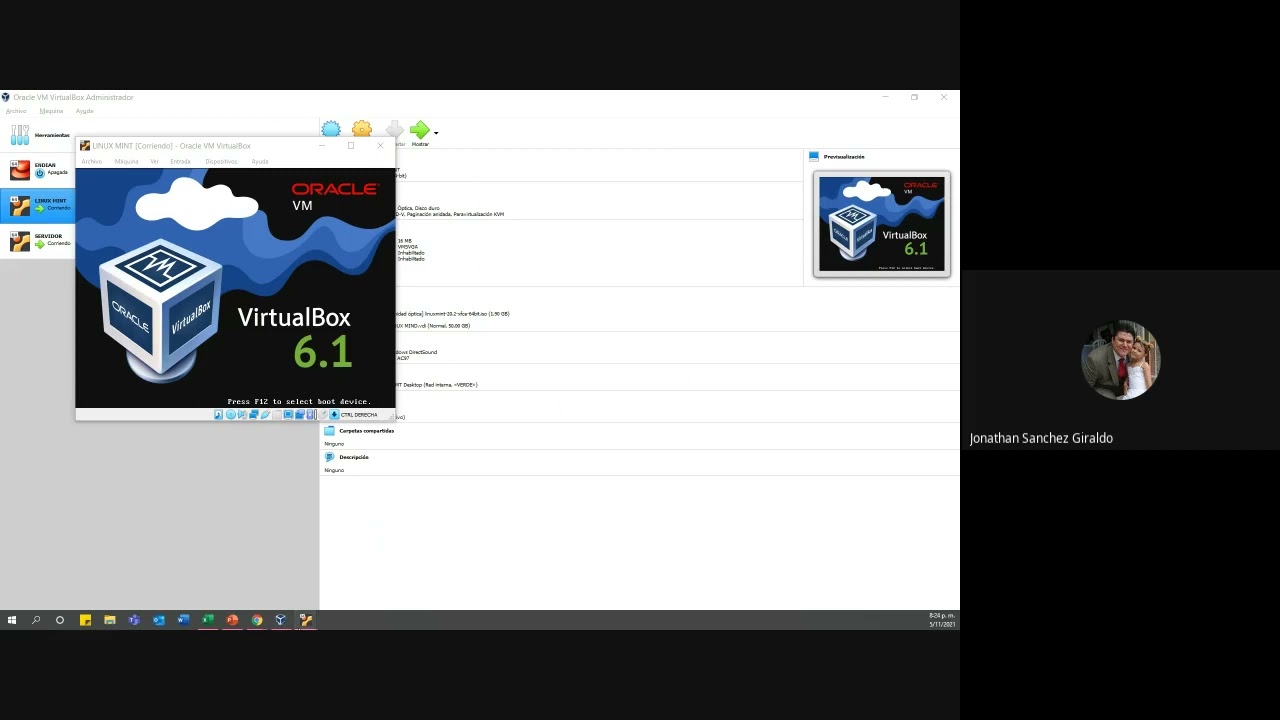Click hard disk activity status icon
Viewport: 1280px width, 720px height.
click(x=218, y=414)
